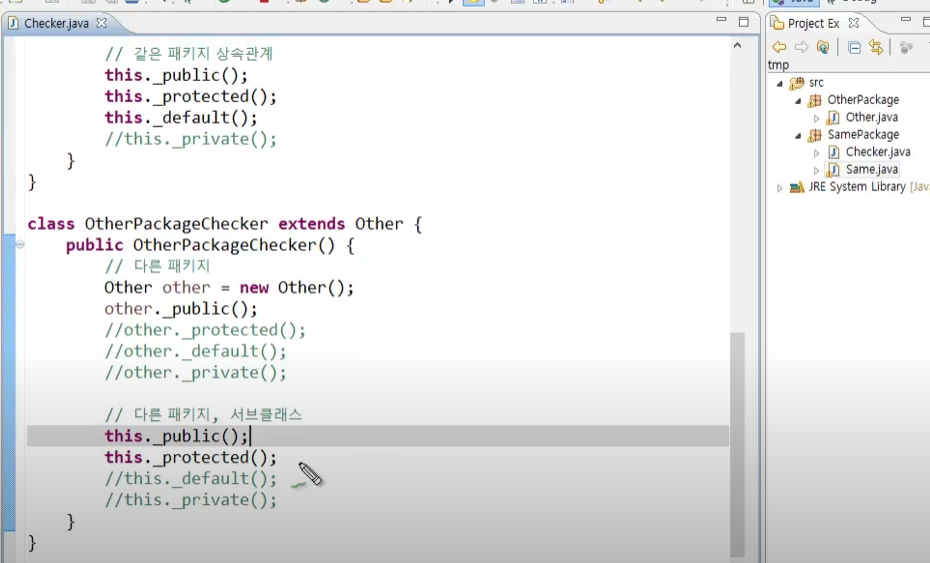This screenshot has width=930, height=563.
Task: Collapse the SamePackage tree node
Action: point(798,136)
